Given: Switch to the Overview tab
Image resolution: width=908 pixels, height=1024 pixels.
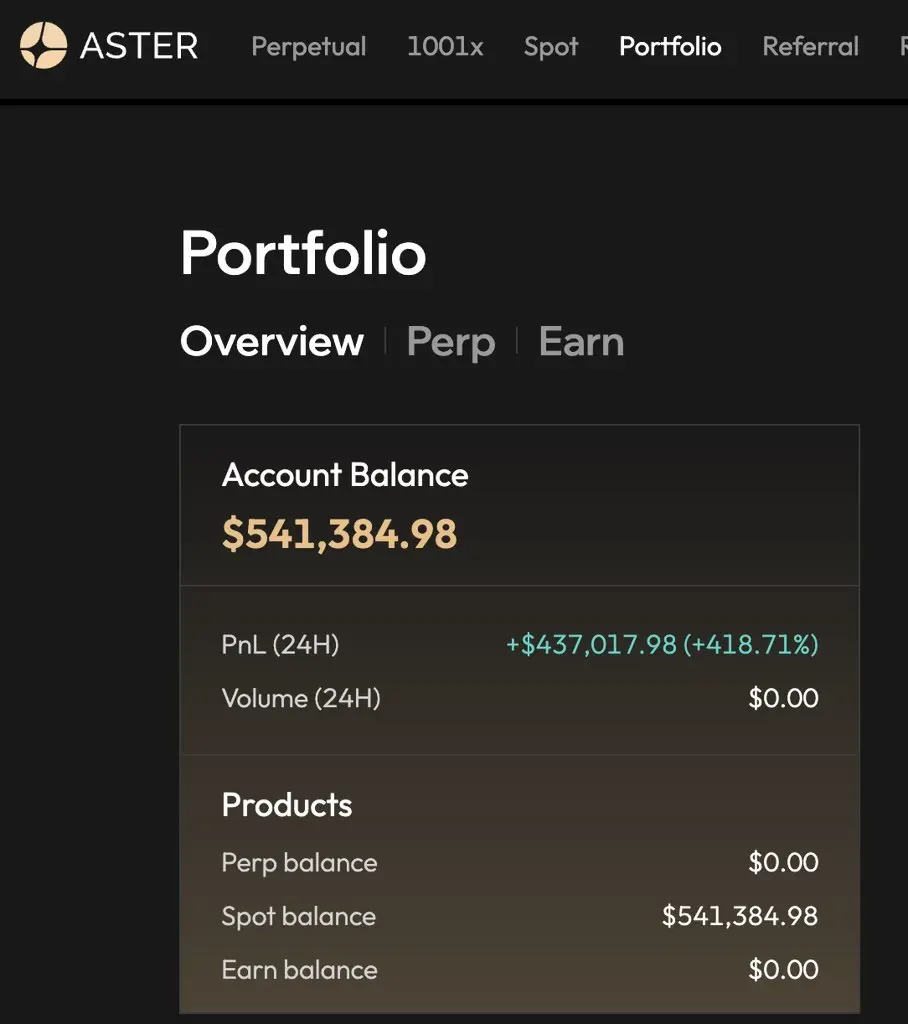Looking at the screenshot, I should click(x=272, y=342).
